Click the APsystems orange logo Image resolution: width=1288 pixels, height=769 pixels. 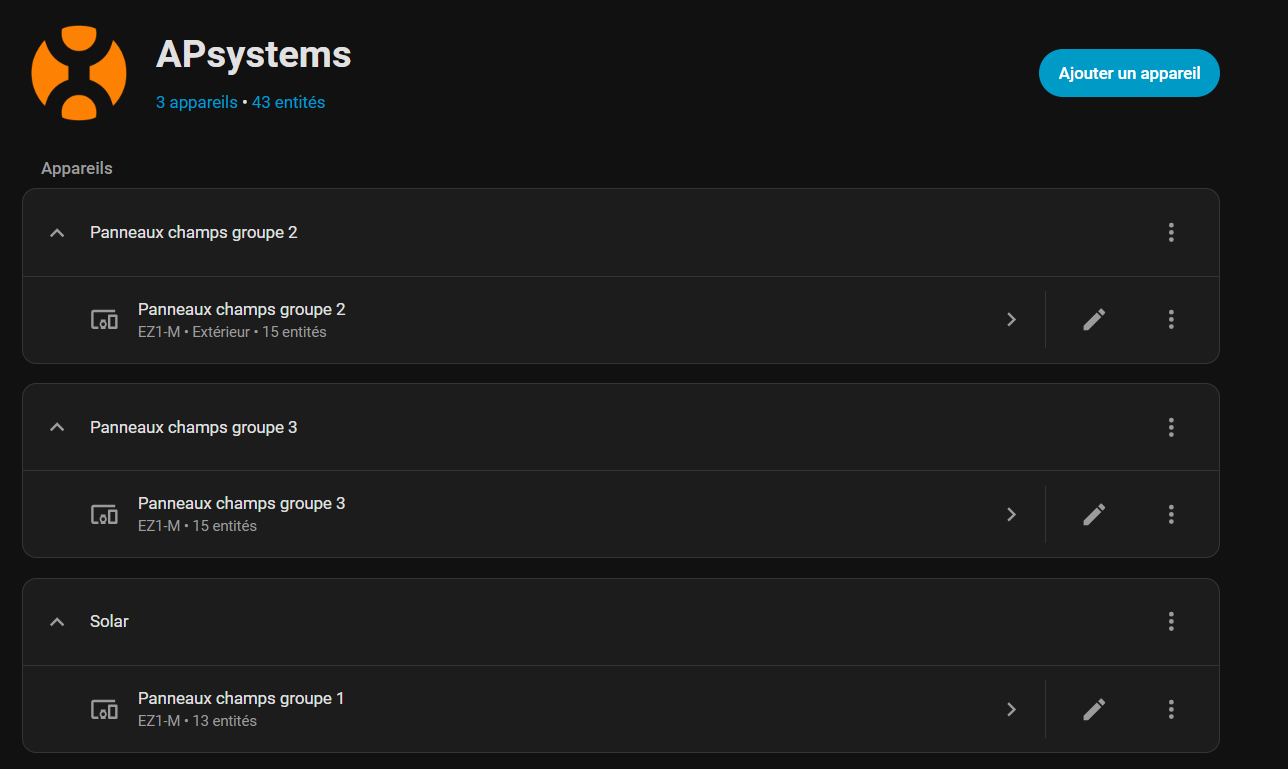79,72
